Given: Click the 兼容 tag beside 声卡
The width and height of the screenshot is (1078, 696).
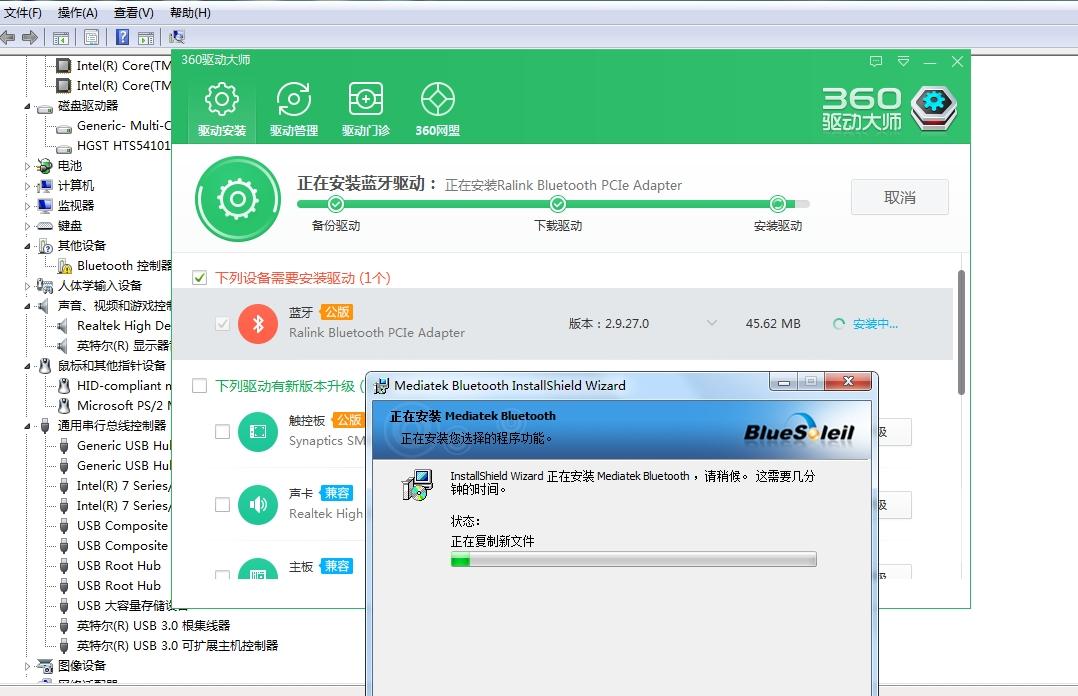Looking at the screenshot, I should pos(337,492).
